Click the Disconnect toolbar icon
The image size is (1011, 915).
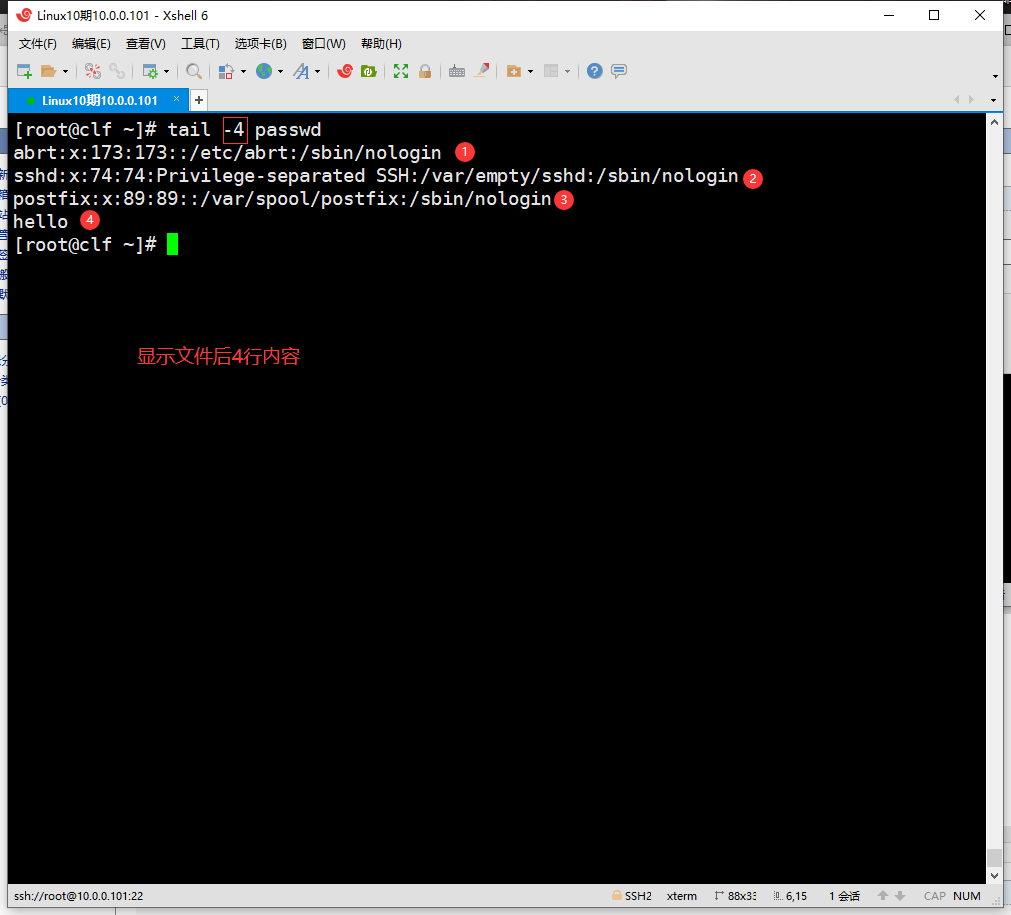[x=93, y=71]
